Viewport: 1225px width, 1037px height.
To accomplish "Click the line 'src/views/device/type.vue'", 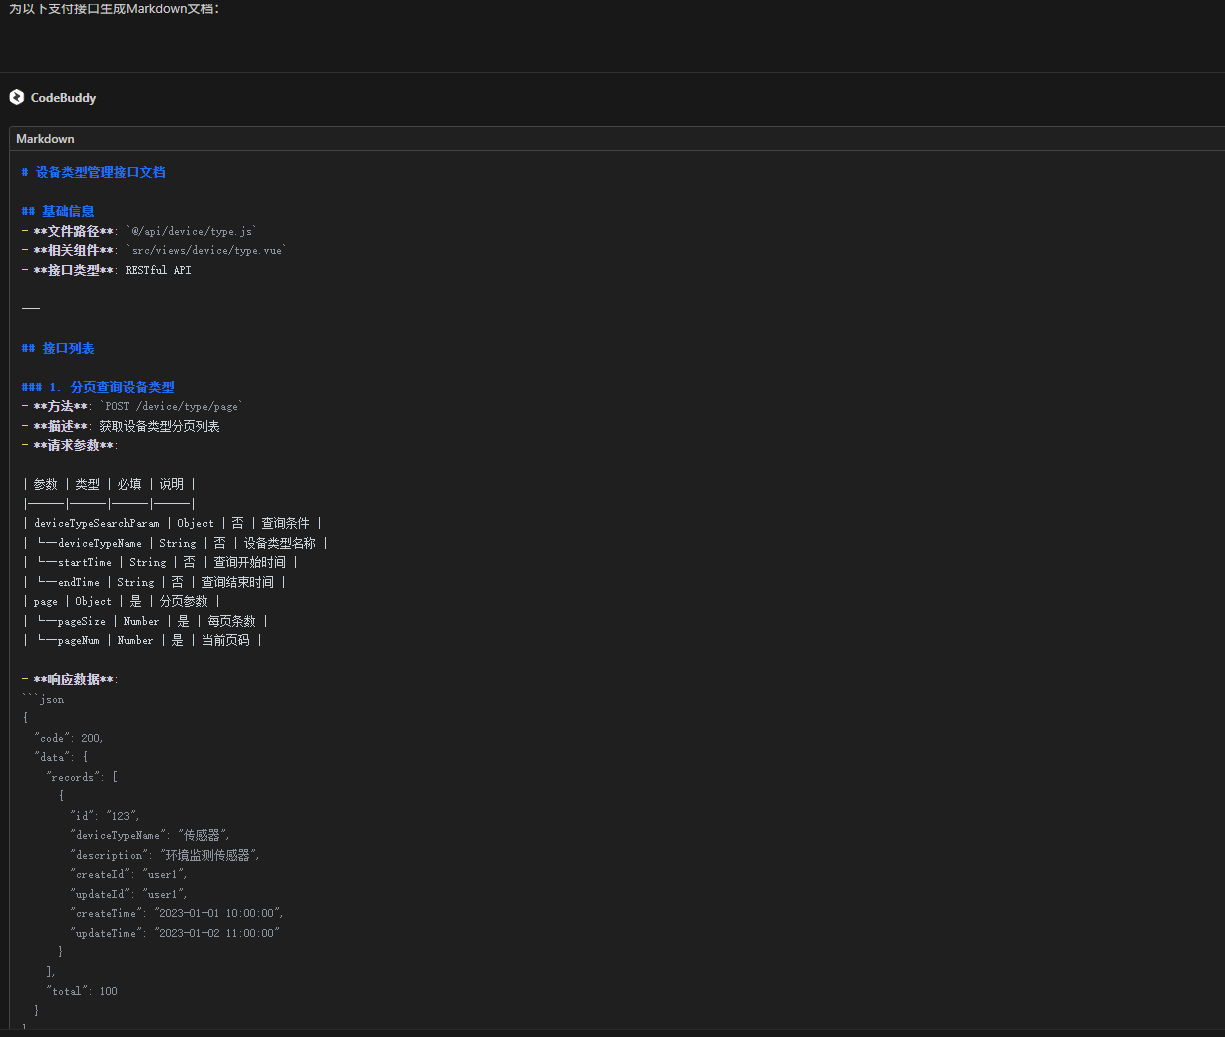I will (x=154, y=250).
